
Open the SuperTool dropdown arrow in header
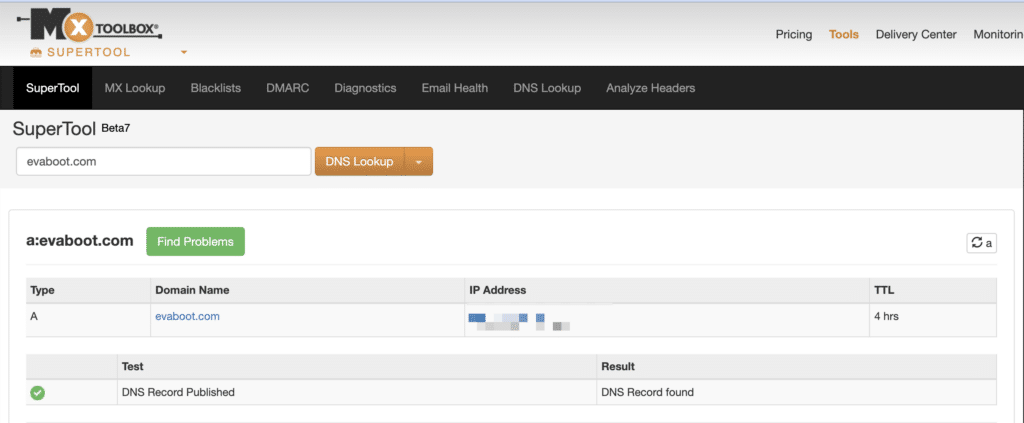(184, 52)
